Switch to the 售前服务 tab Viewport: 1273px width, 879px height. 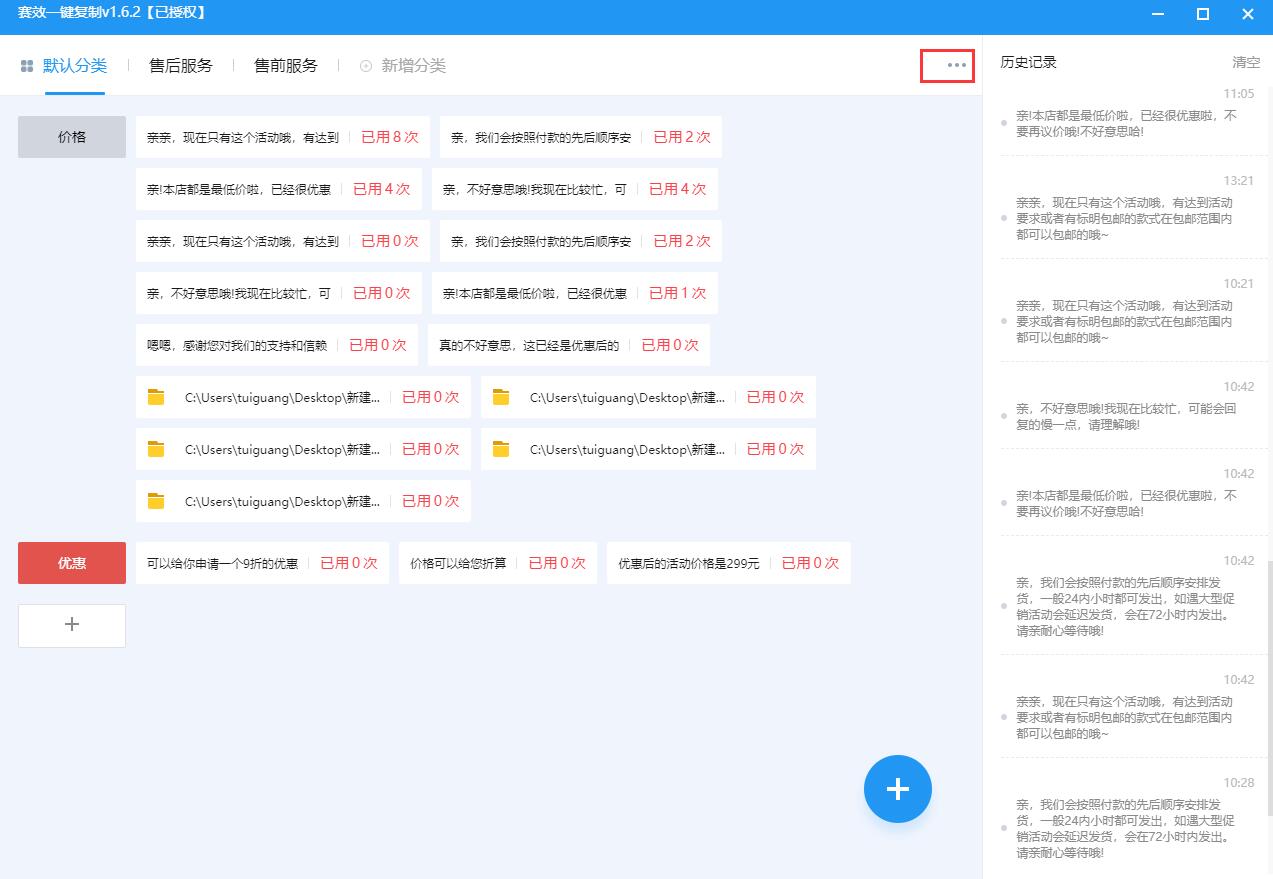[283, 65]
